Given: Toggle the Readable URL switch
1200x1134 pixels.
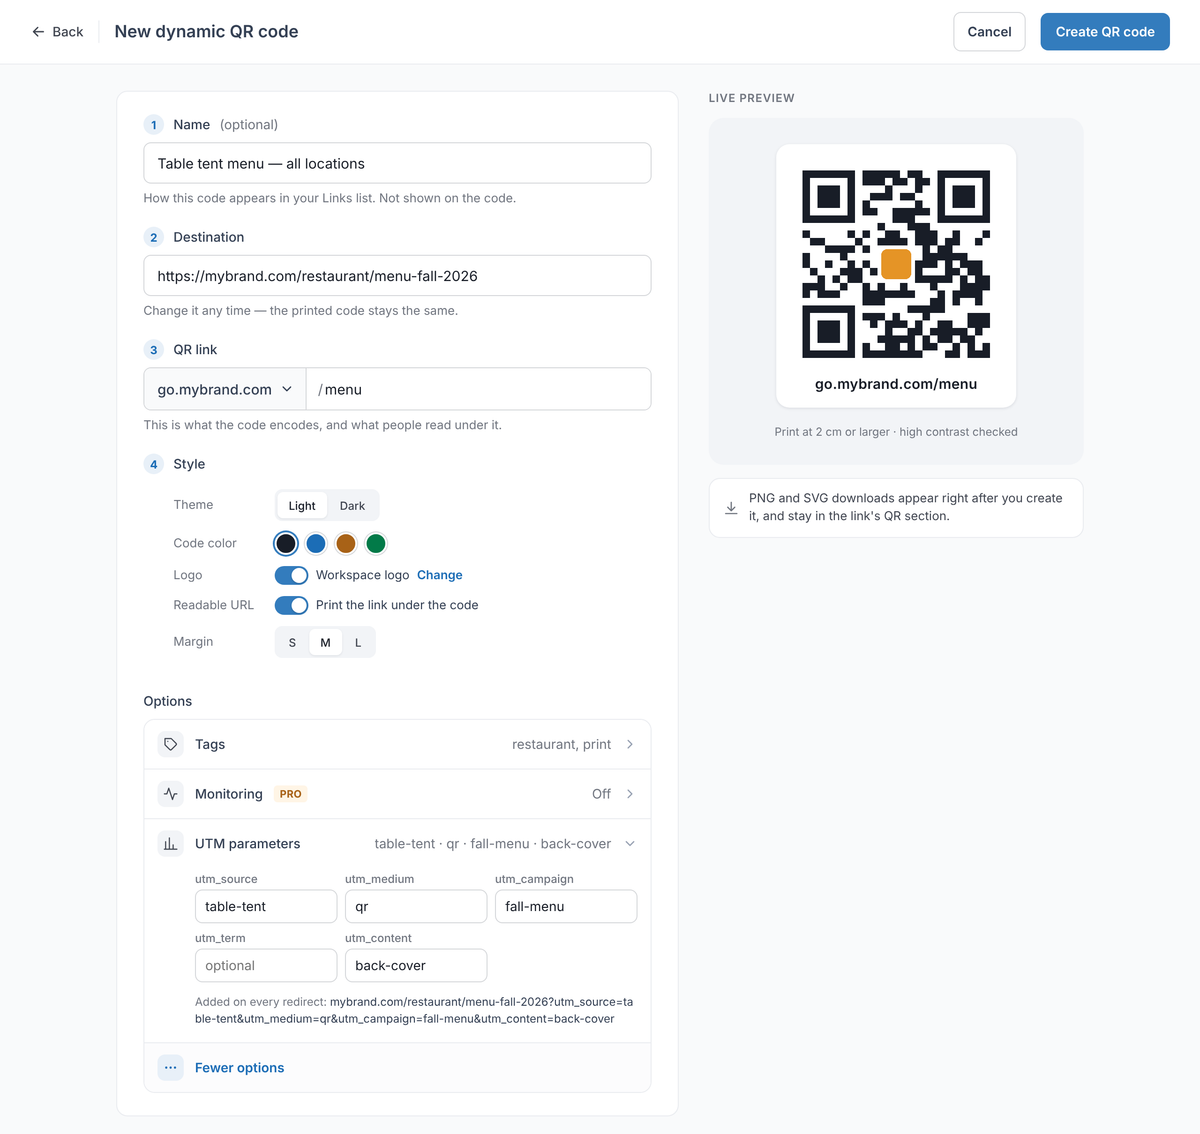Looking at the screenshot, I should click(x=291, y=605).
